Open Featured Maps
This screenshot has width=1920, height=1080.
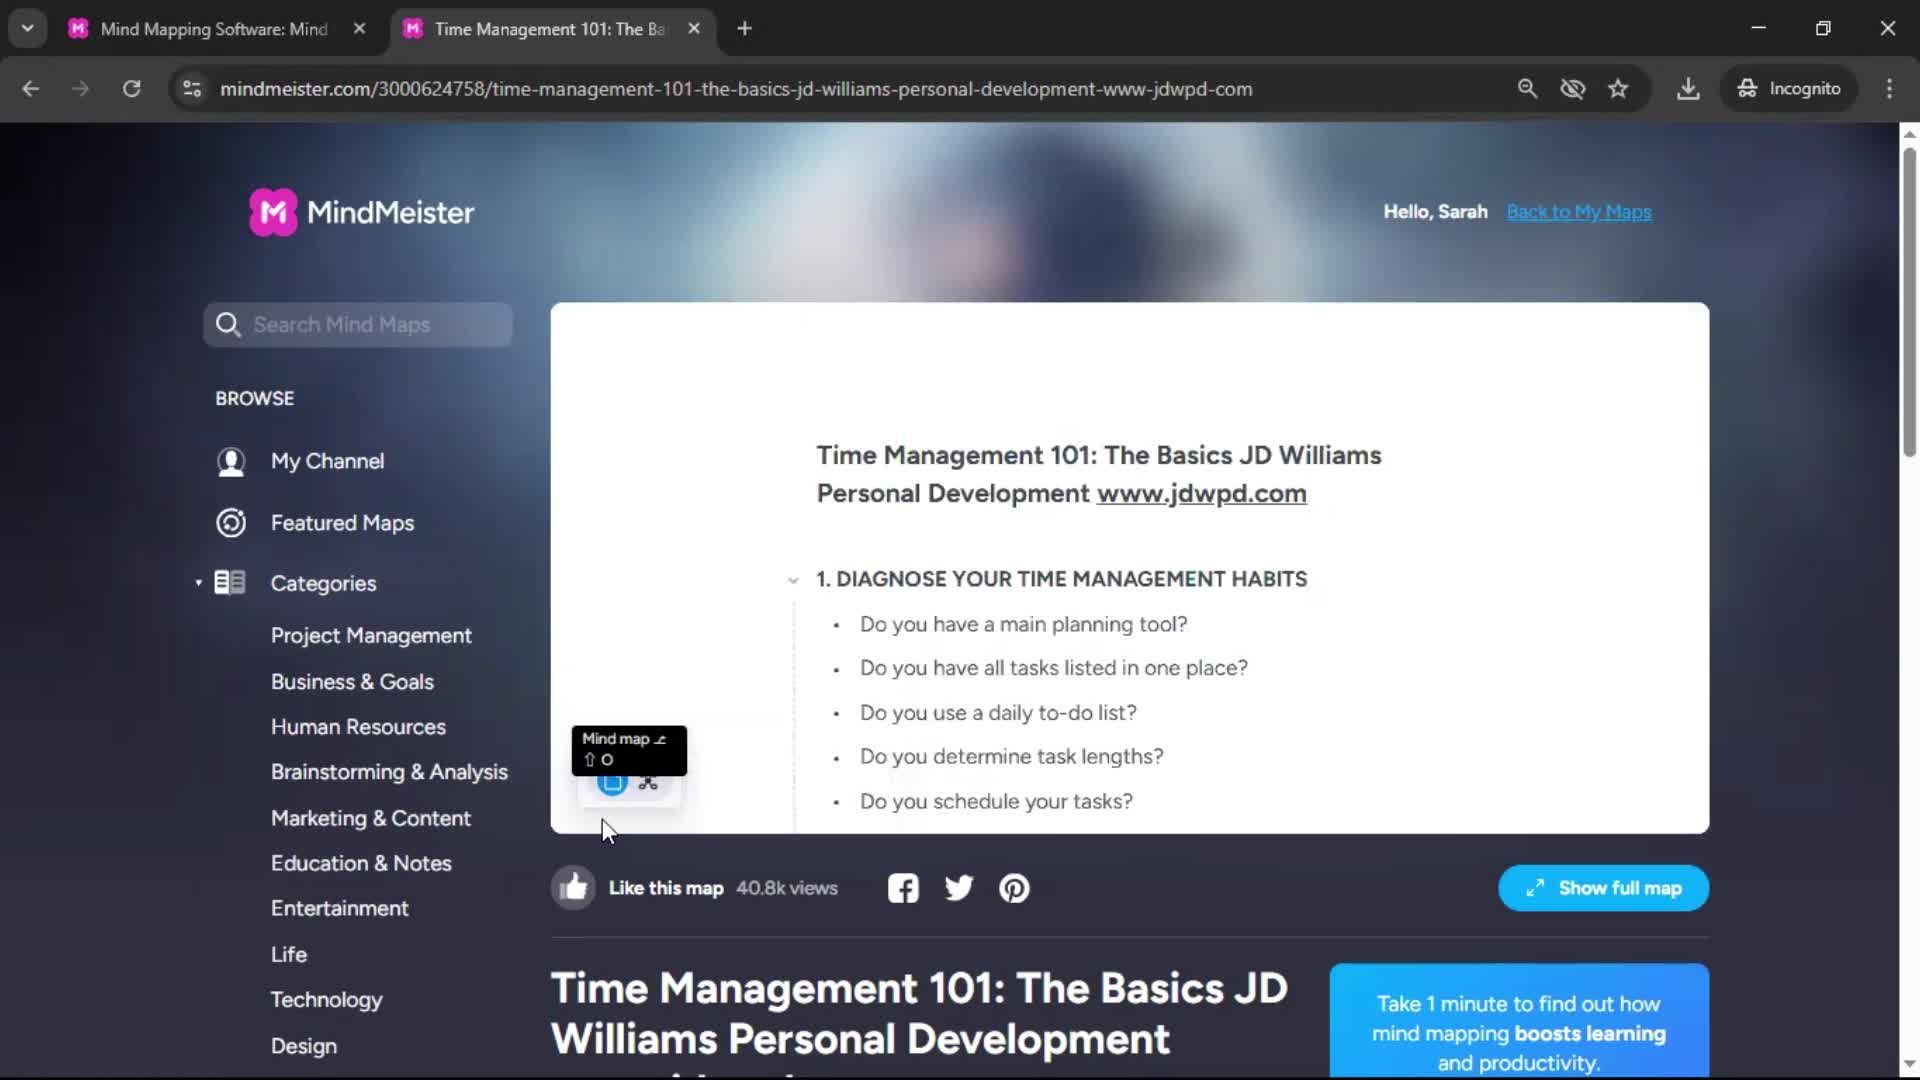click(342, 523)
